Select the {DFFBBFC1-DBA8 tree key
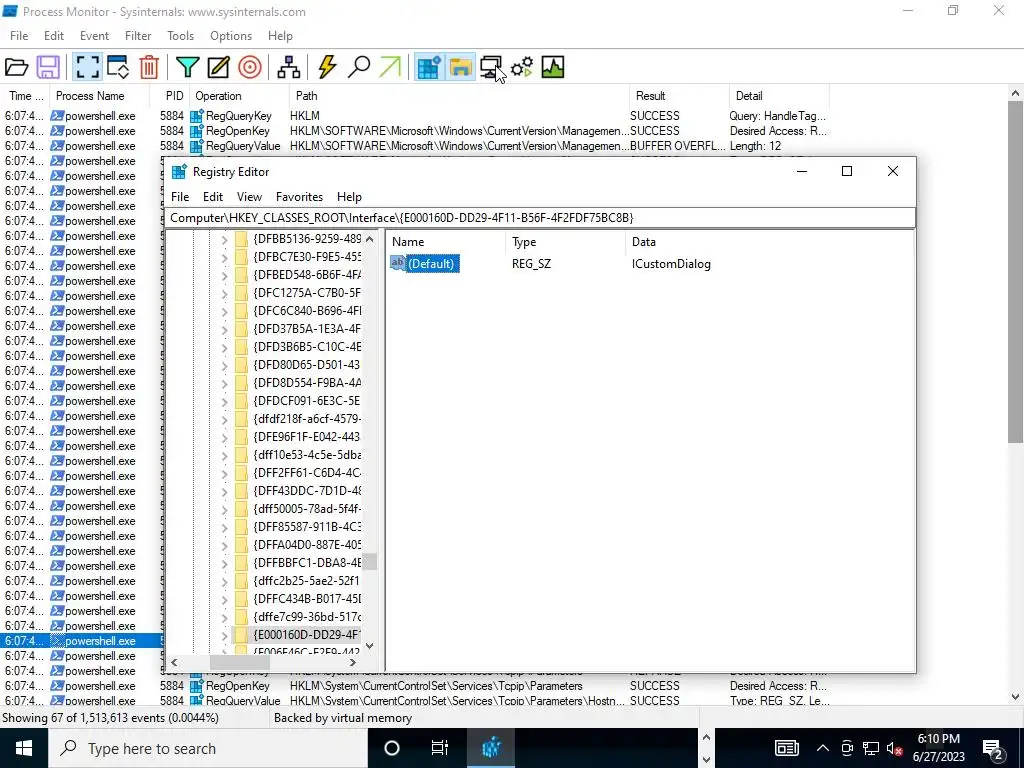The height and width of the screenshot is (768, 1024). point(307,562)
